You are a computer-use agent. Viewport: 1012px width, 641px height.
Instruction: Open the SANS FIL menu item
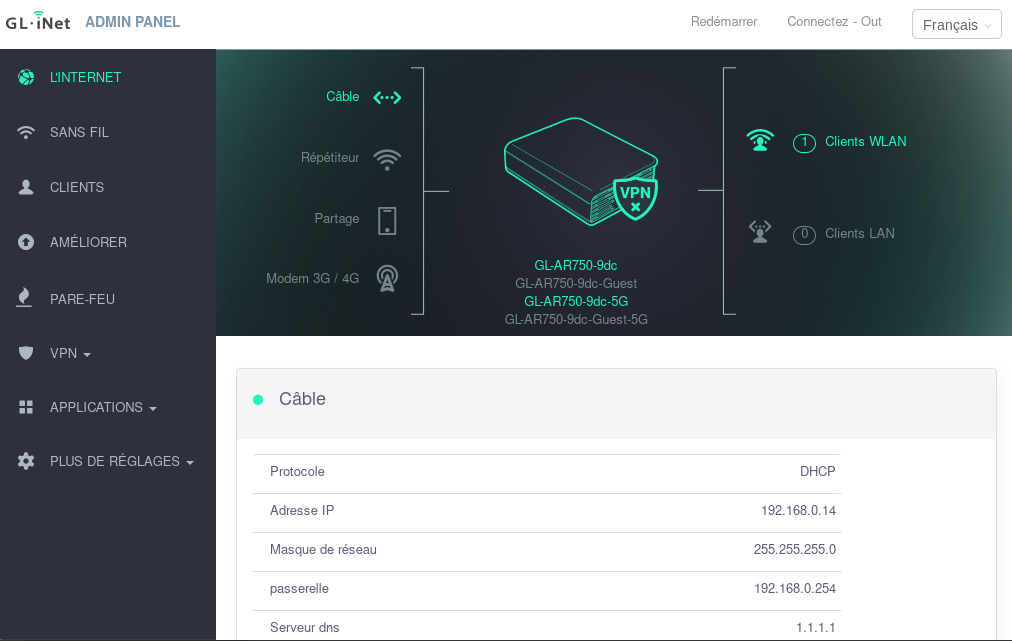click(x=79, y=132)
